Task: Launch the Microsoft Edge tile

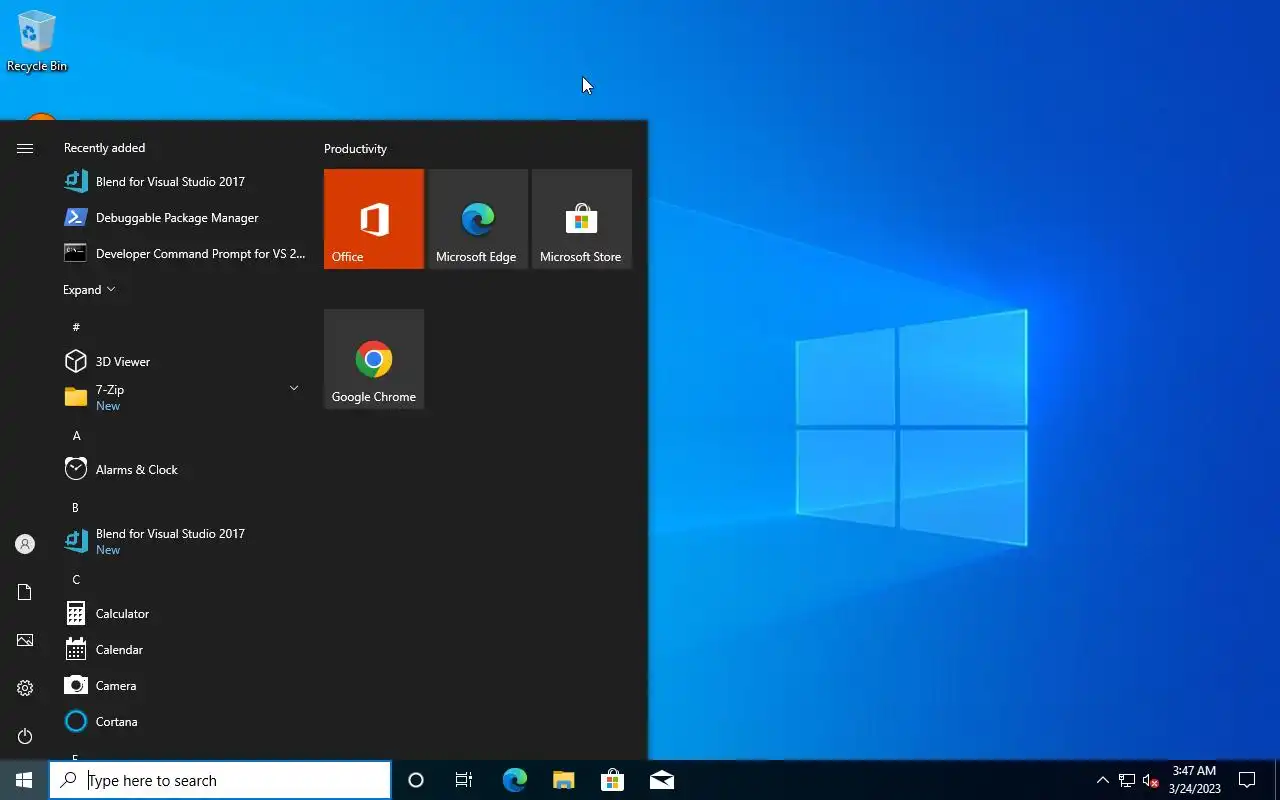Action: click(x=478, y=219)
